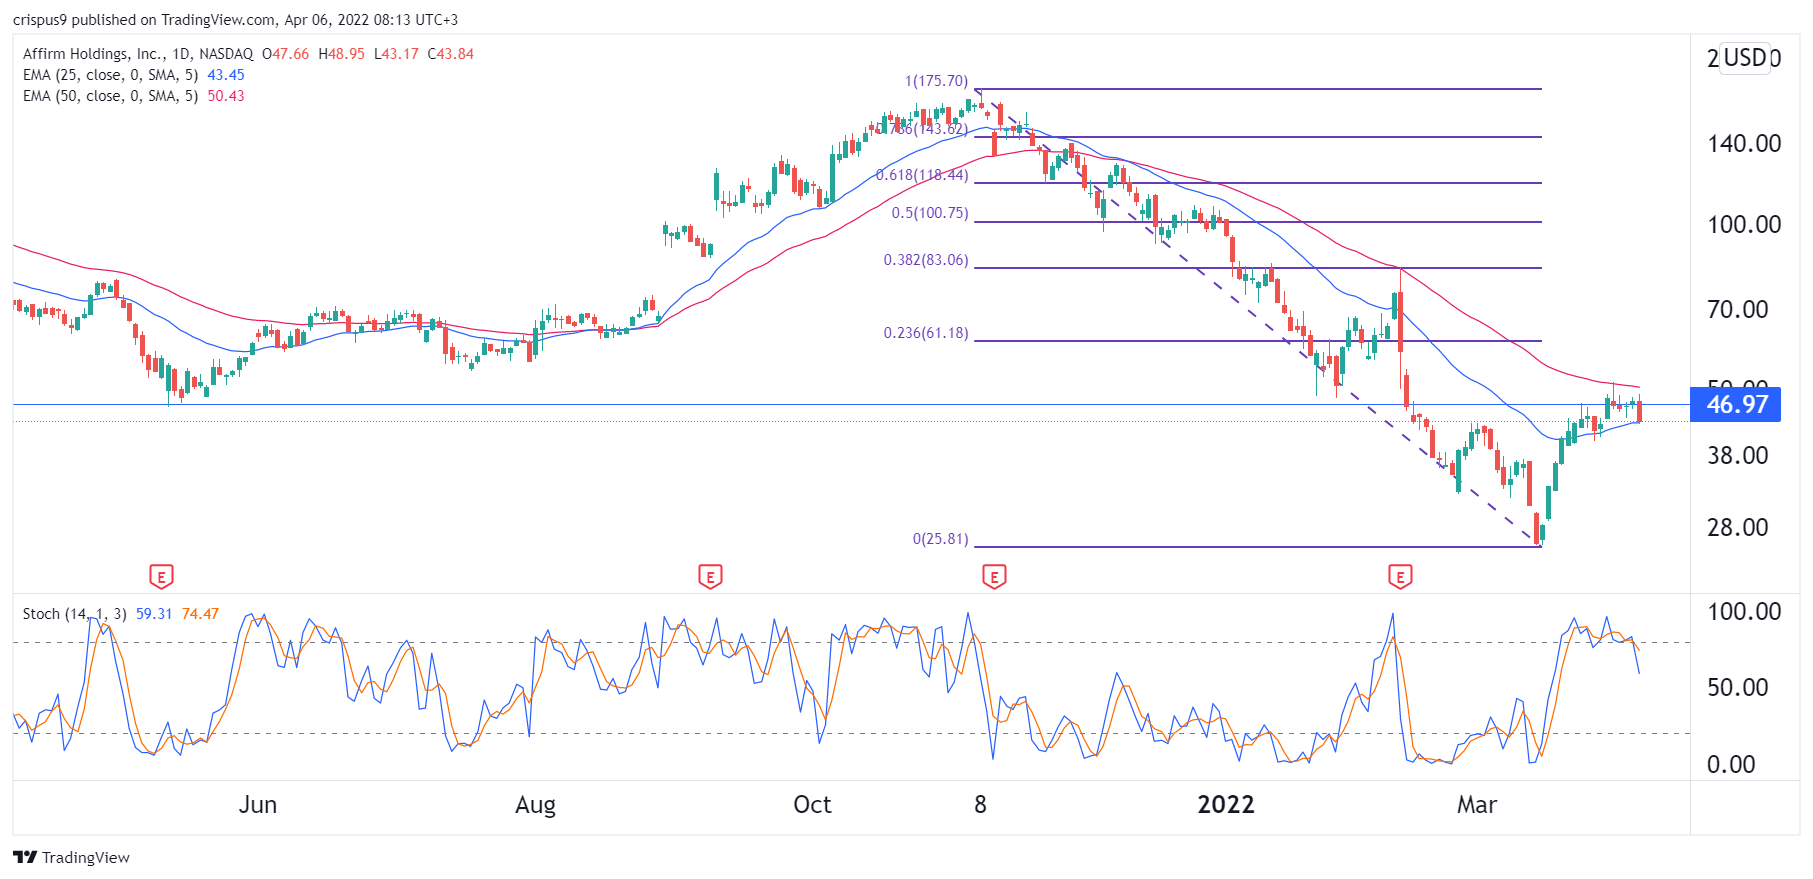Click the EMA 25 value 43.45
This screenshot has height=879, width=1813.
pos(226,75)
